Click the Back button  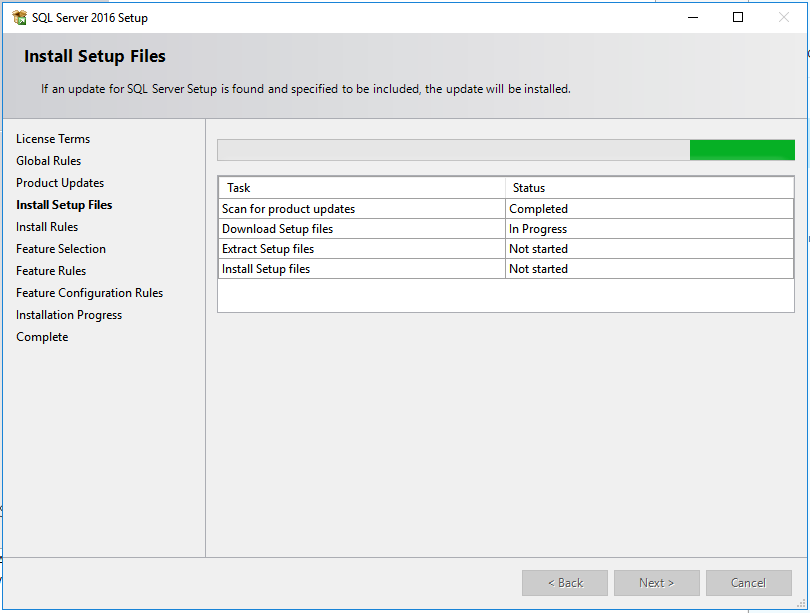tap(564, 582)
